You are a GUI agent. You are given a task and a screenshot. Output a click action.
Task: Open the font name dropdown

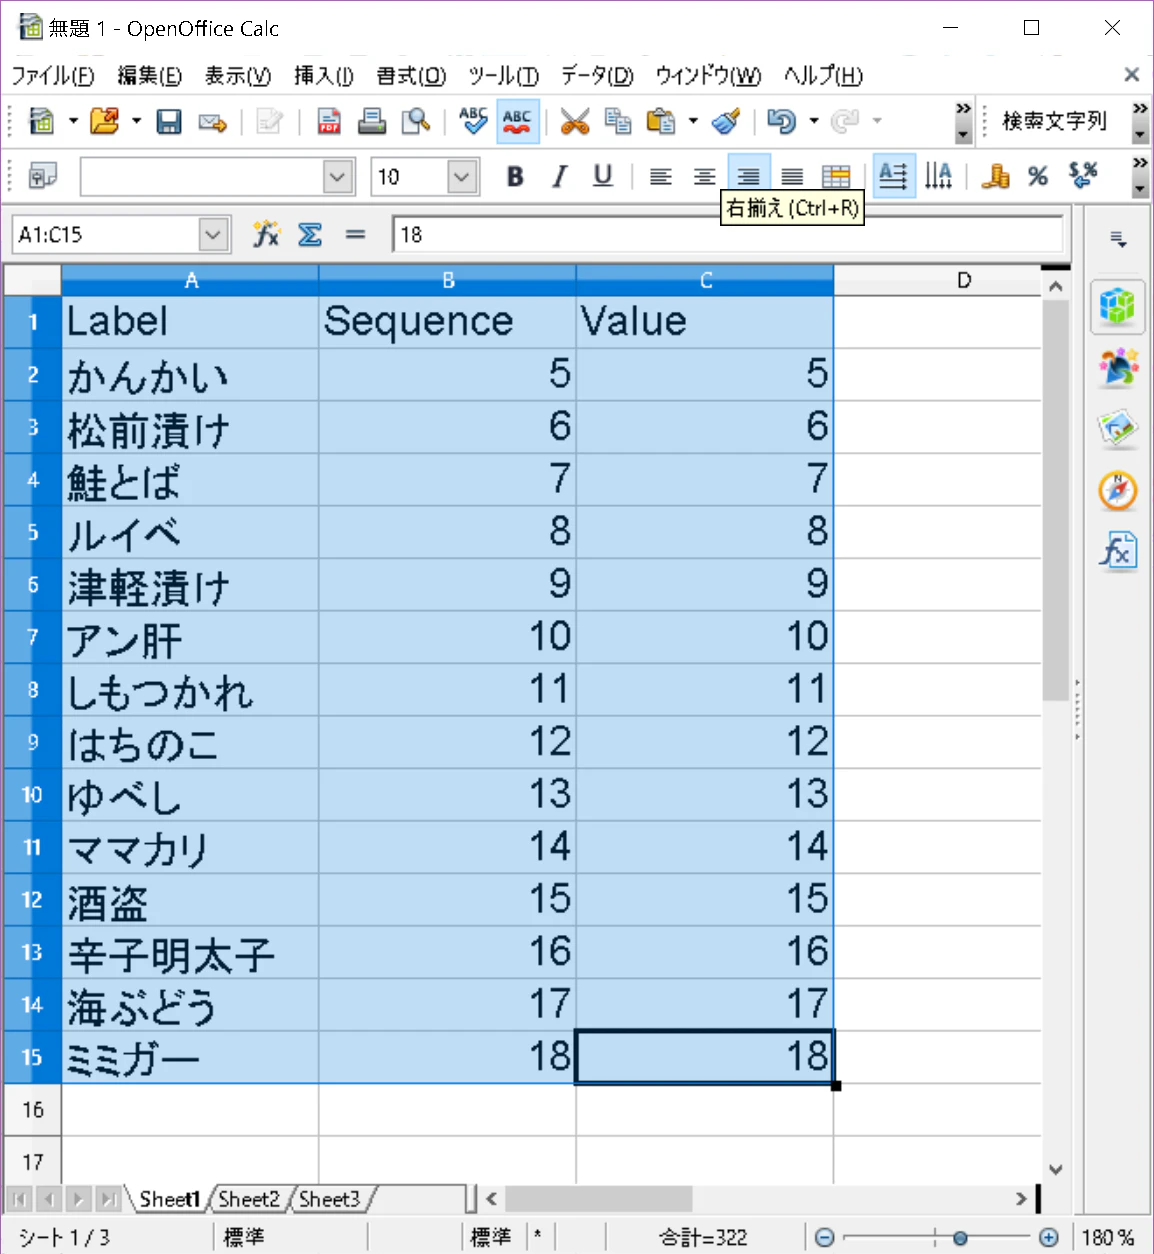339,177
